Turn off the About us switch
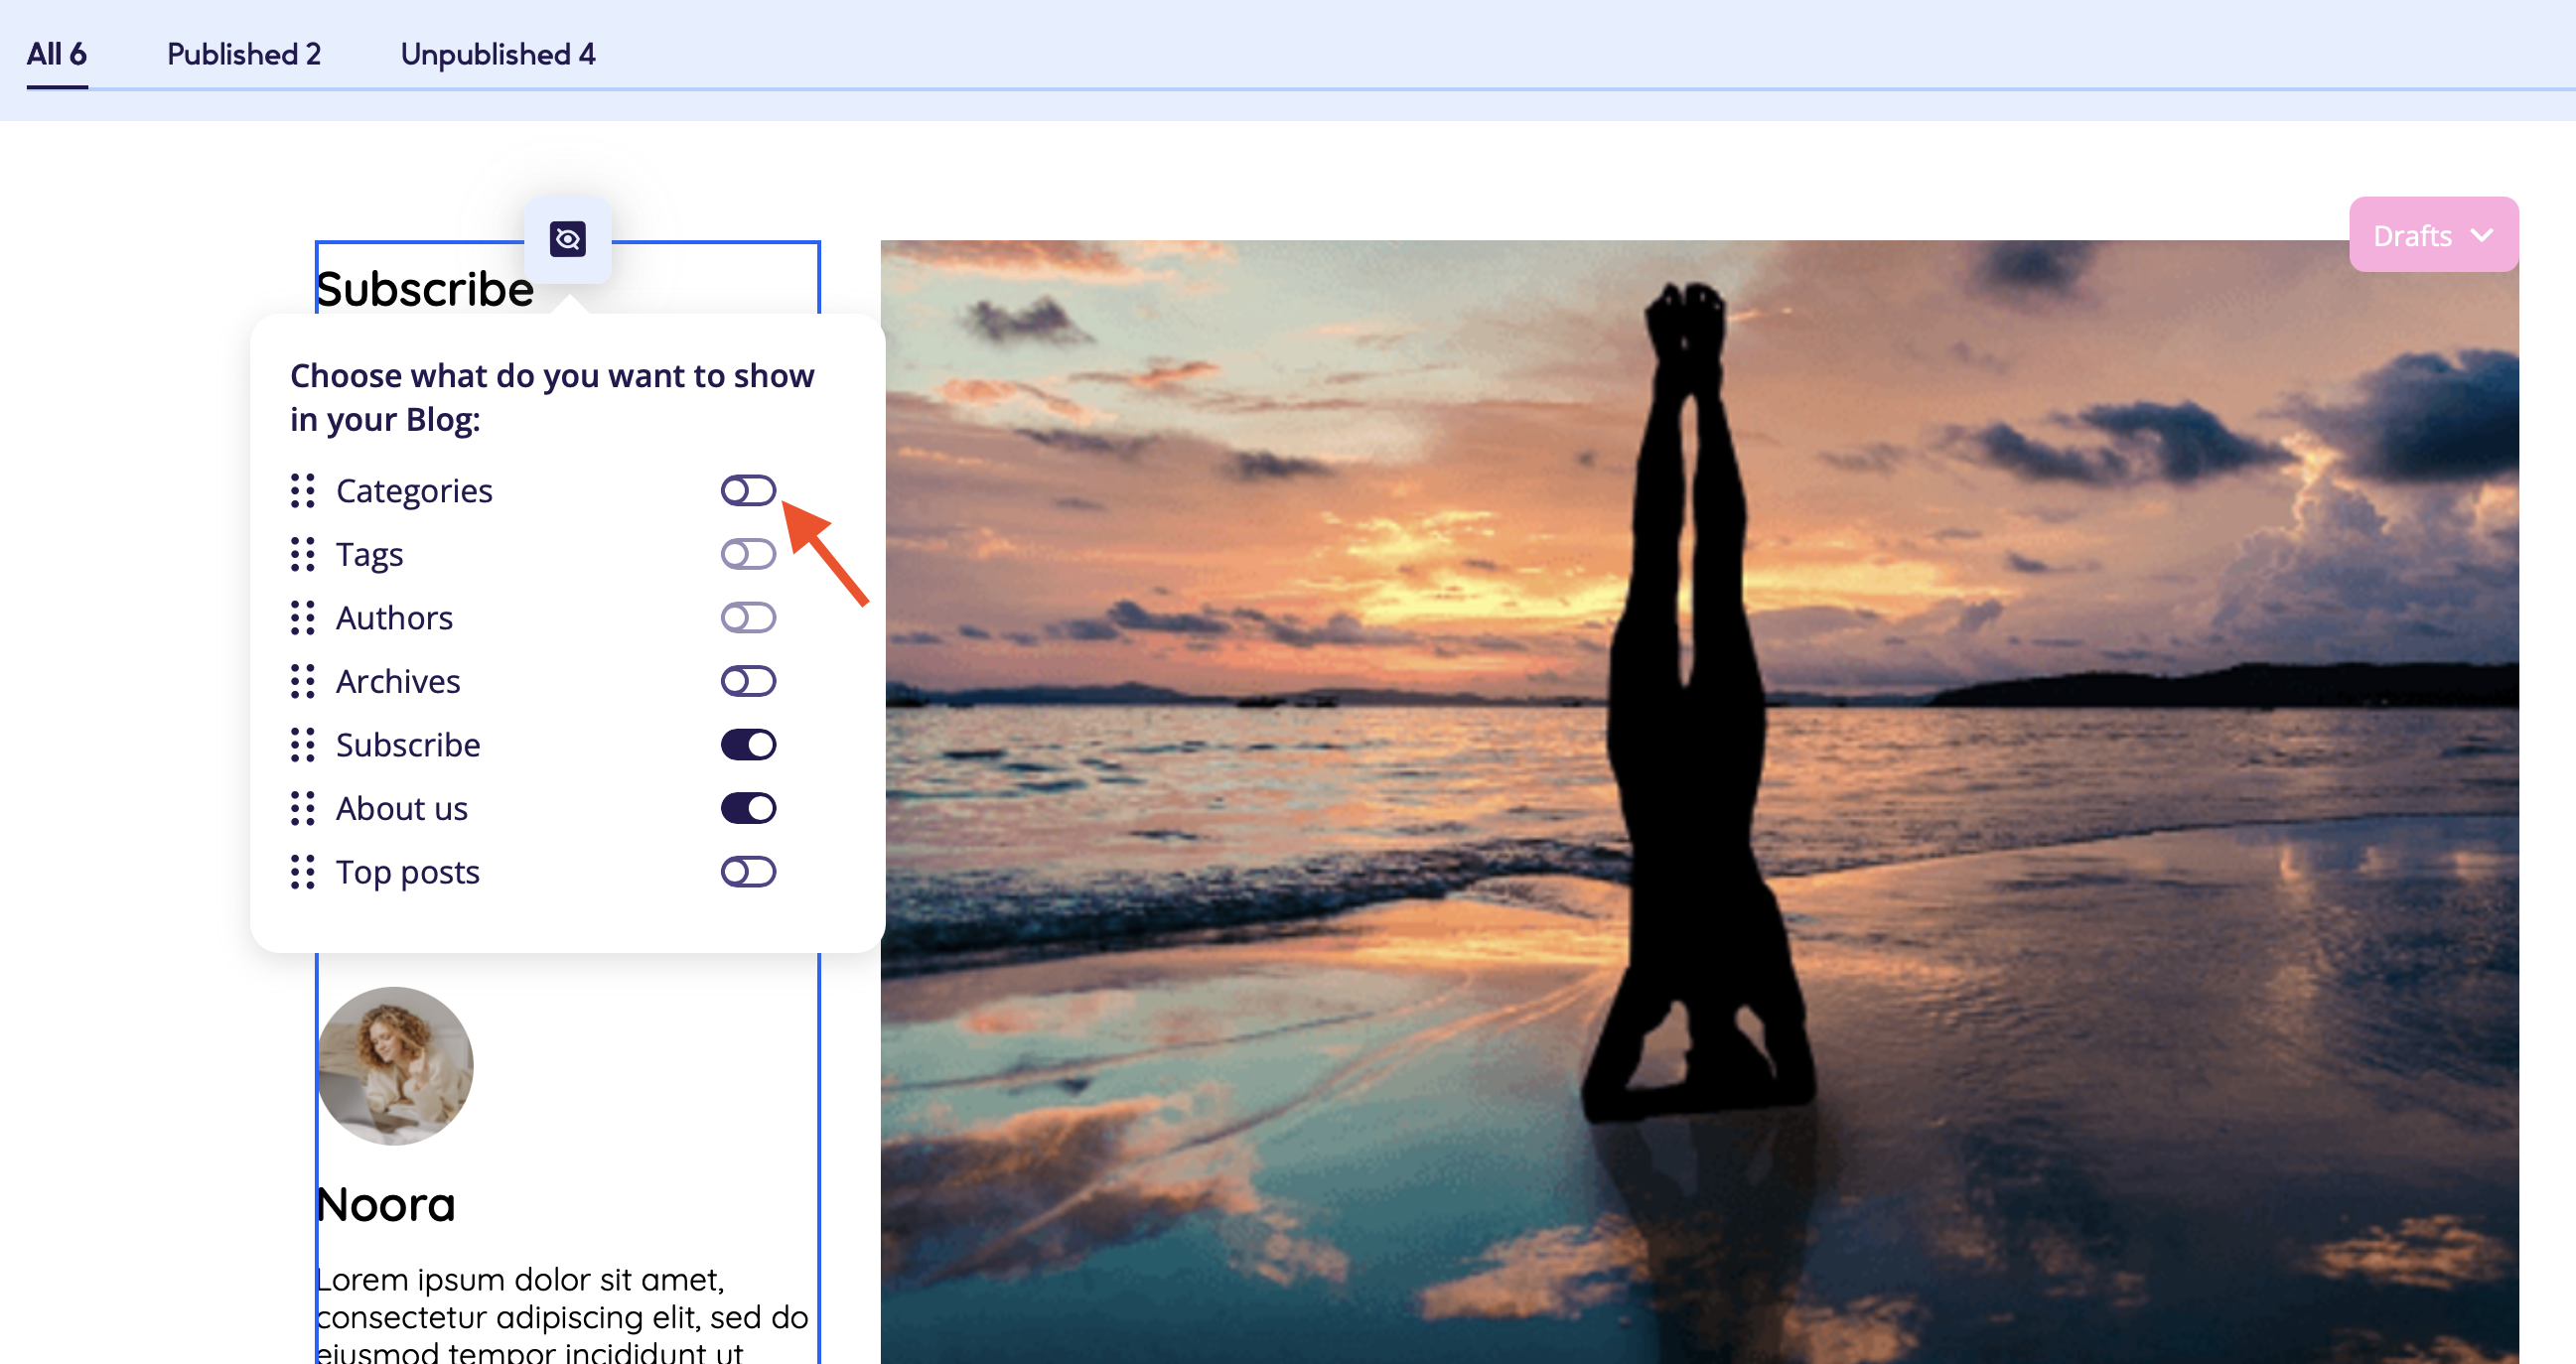 click(x=748, y=808)
